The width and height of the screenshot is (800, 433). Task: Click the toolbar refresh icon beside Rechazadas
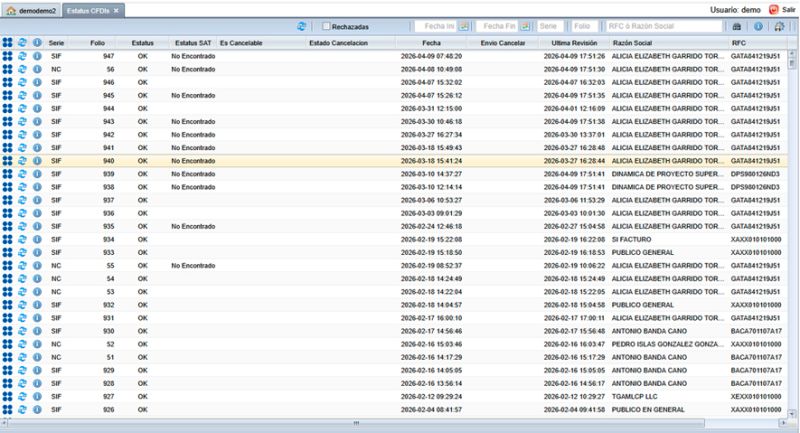coord(301,26)
